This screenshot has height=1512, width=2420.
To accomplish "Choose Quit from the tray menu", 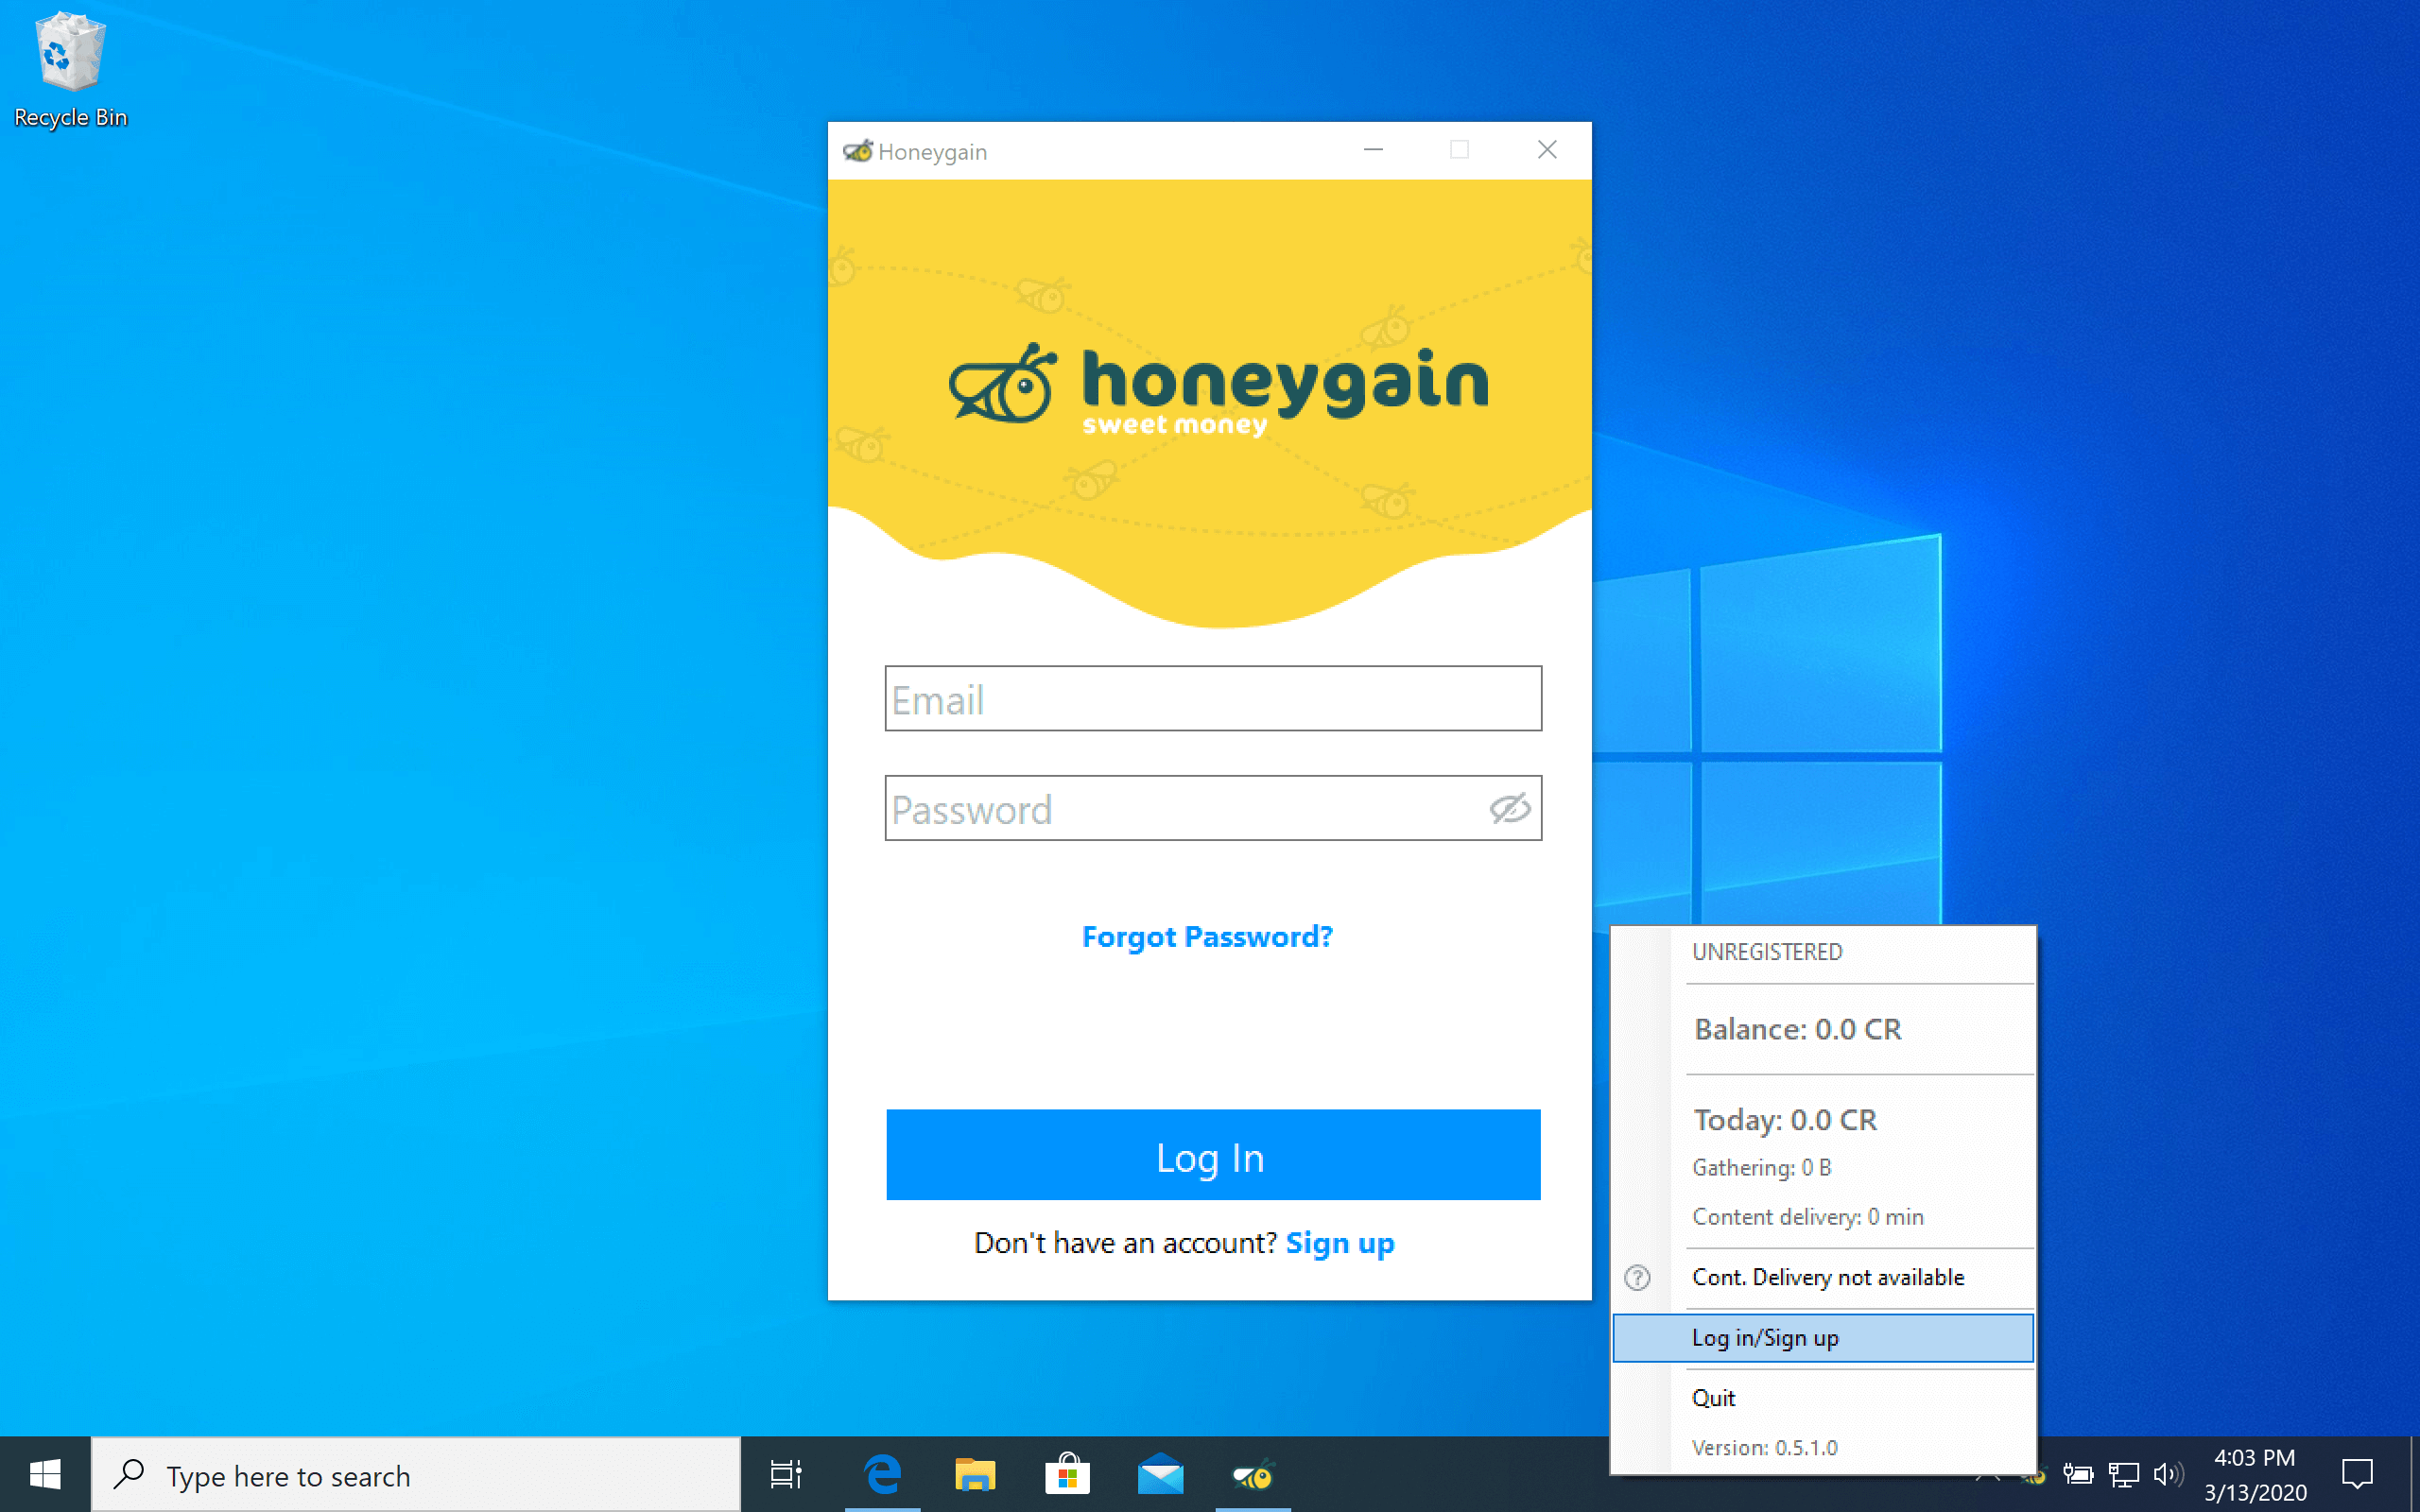I will click(1713, 1398).
